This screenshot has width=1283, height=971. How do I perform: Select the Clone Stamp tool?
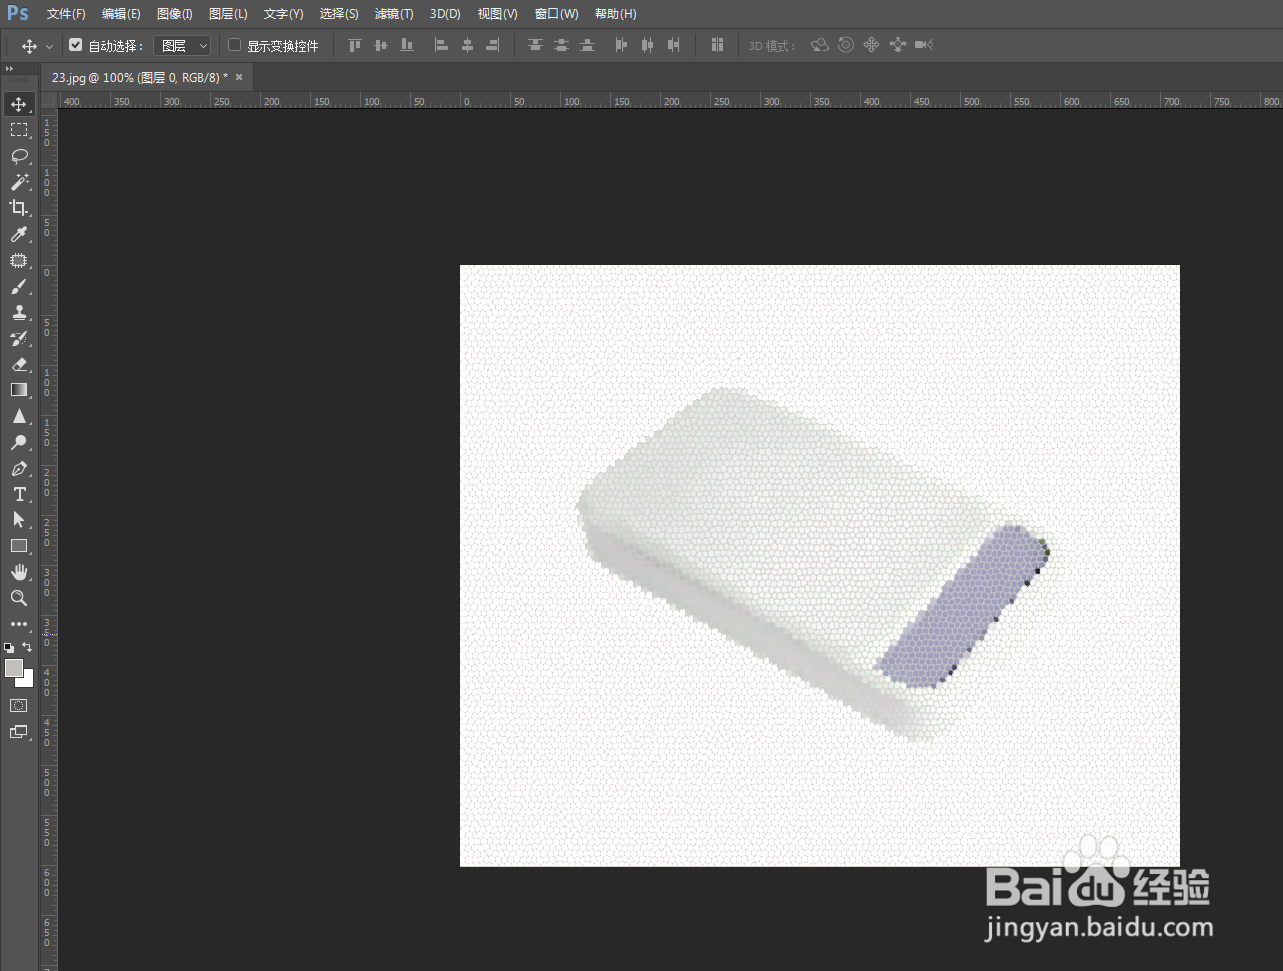pyautogui.click(x=19, y=312)
